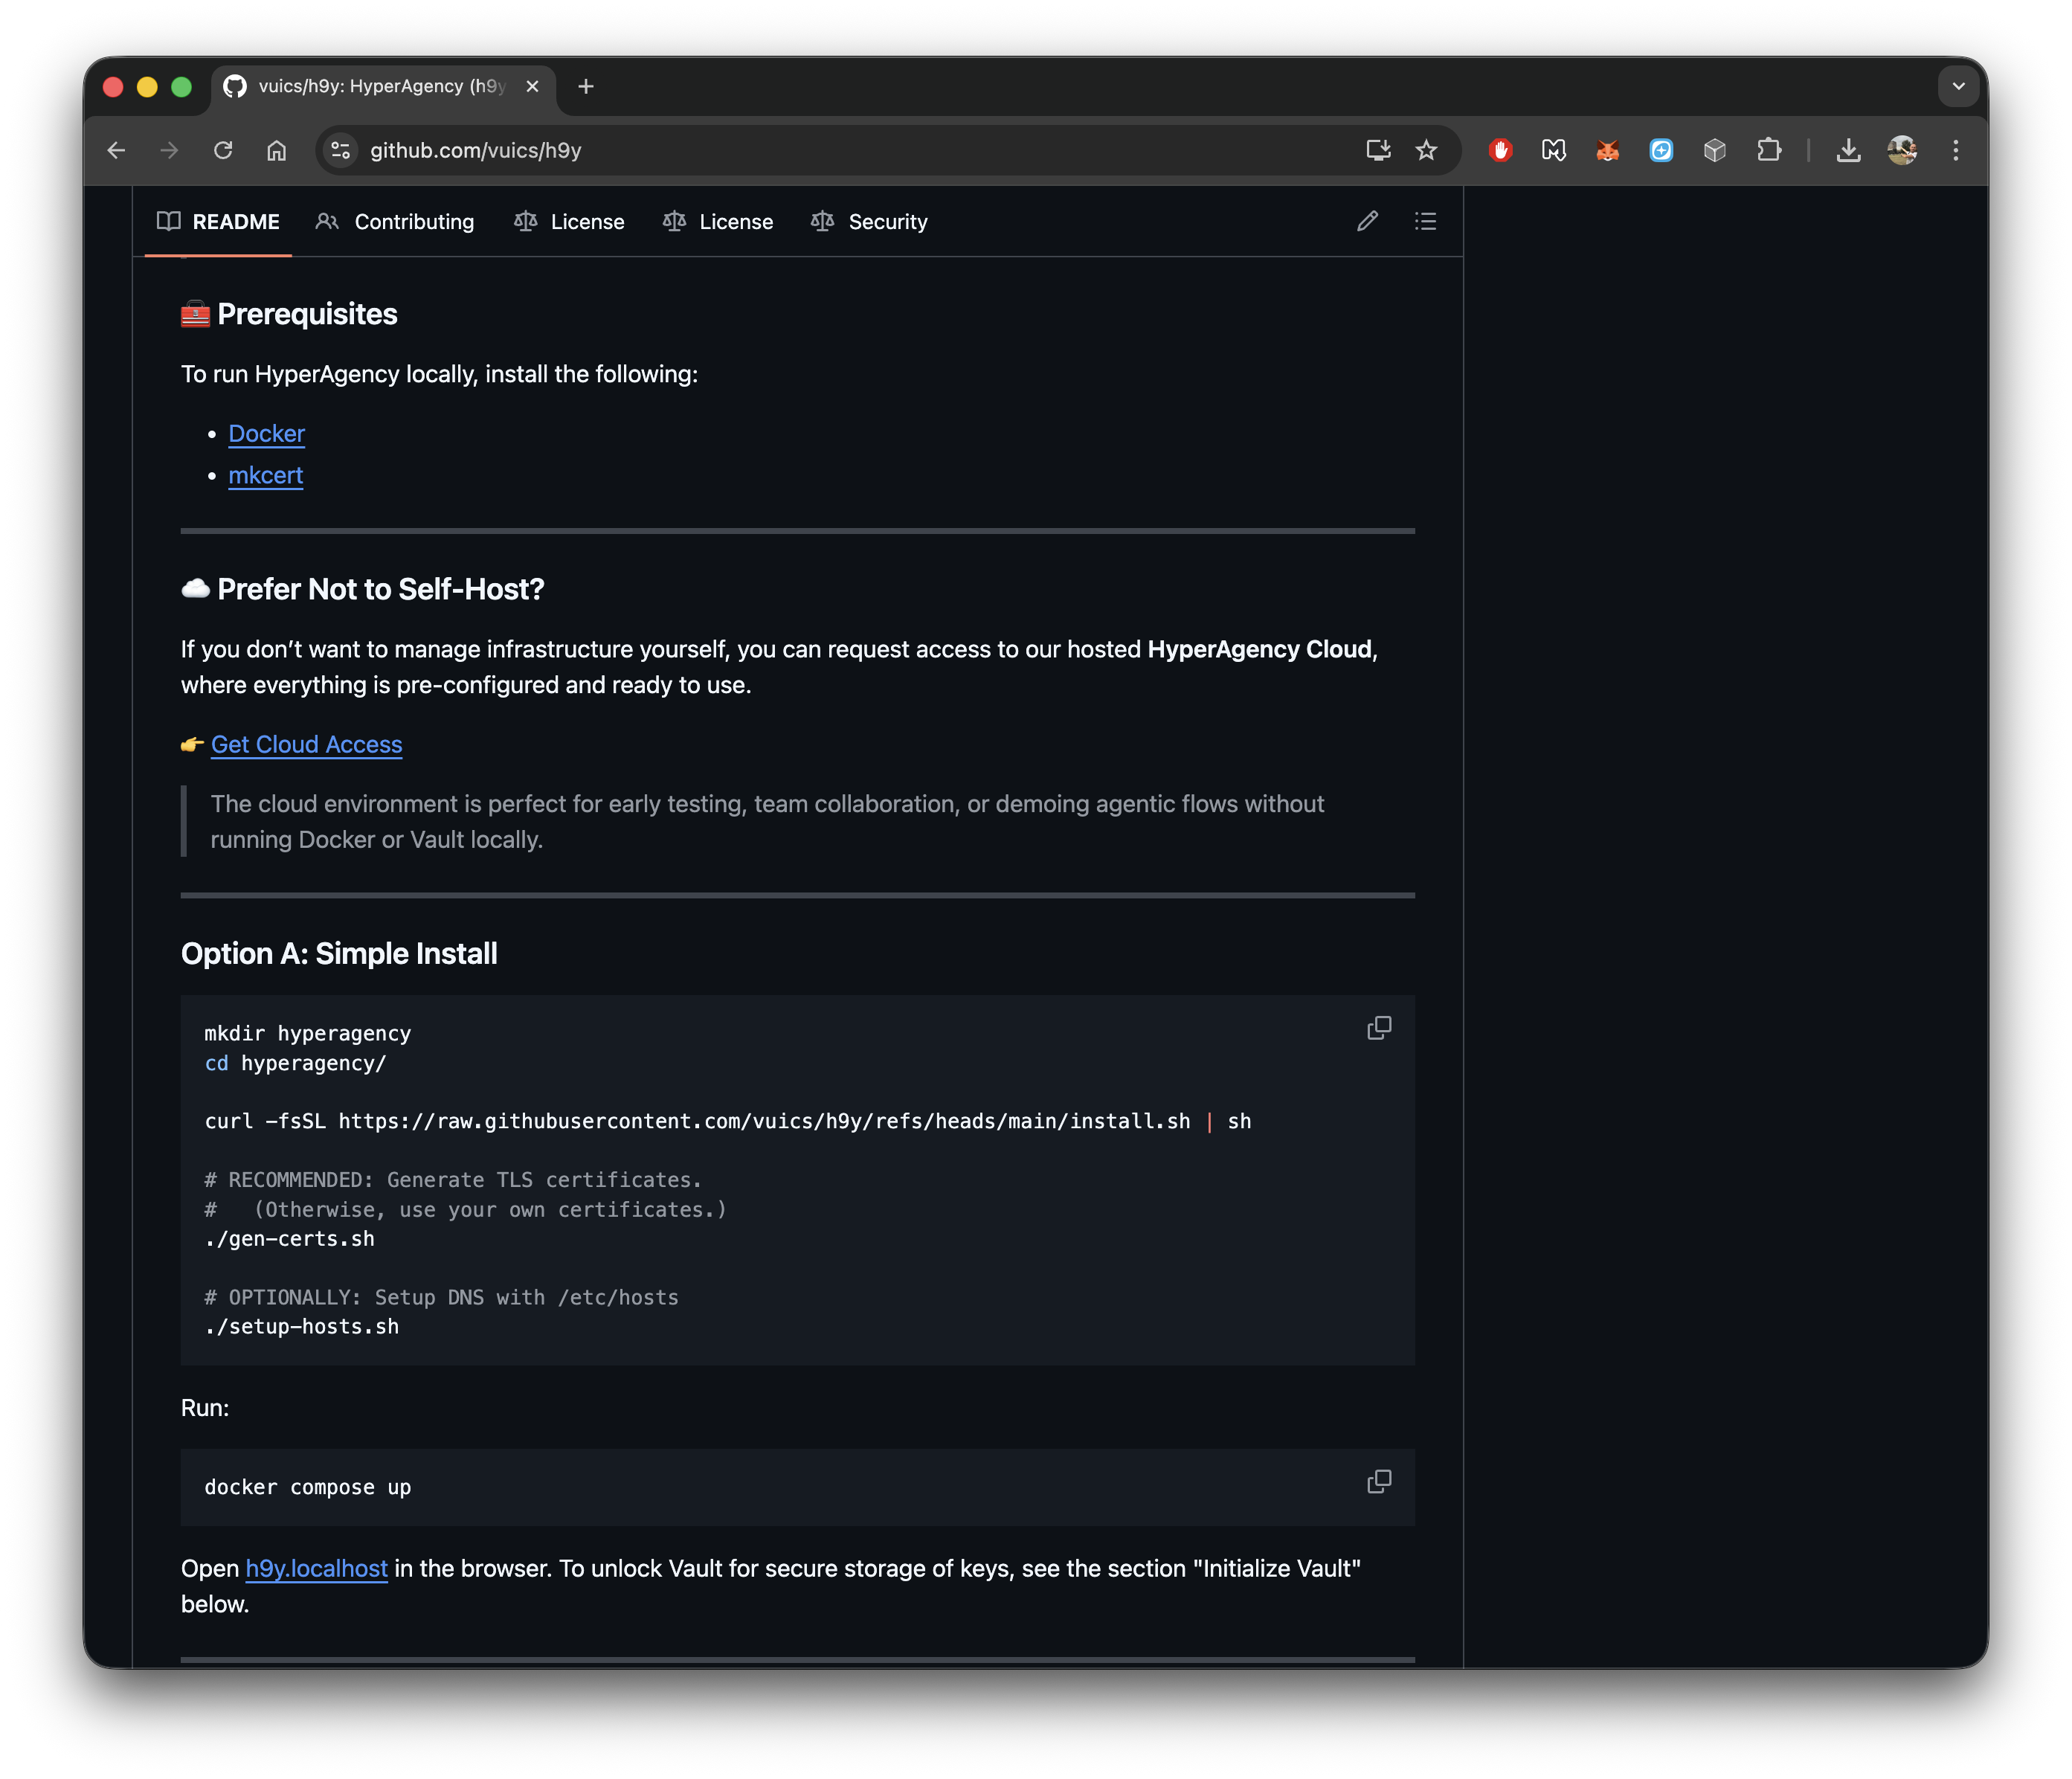Bookmark this page with star icon
This screenshot has width=2072, height=1779.
coord(1426,150)
